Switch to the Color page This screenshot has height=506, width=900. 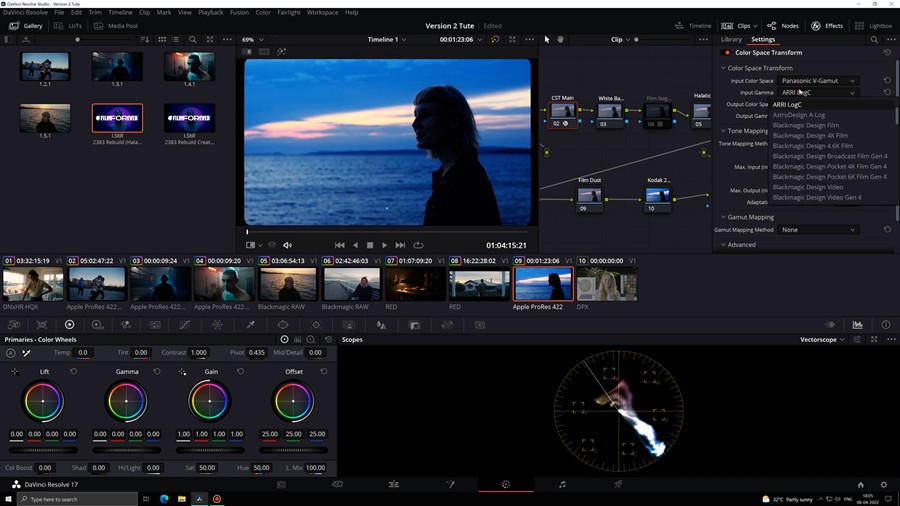(506, 485)
